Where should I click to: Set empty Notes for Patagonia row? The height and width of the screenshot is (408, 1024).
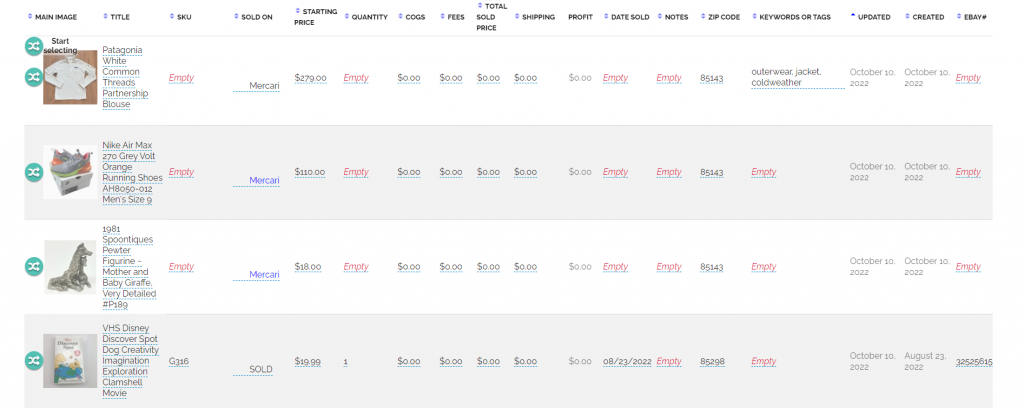[x=669, y=78]
